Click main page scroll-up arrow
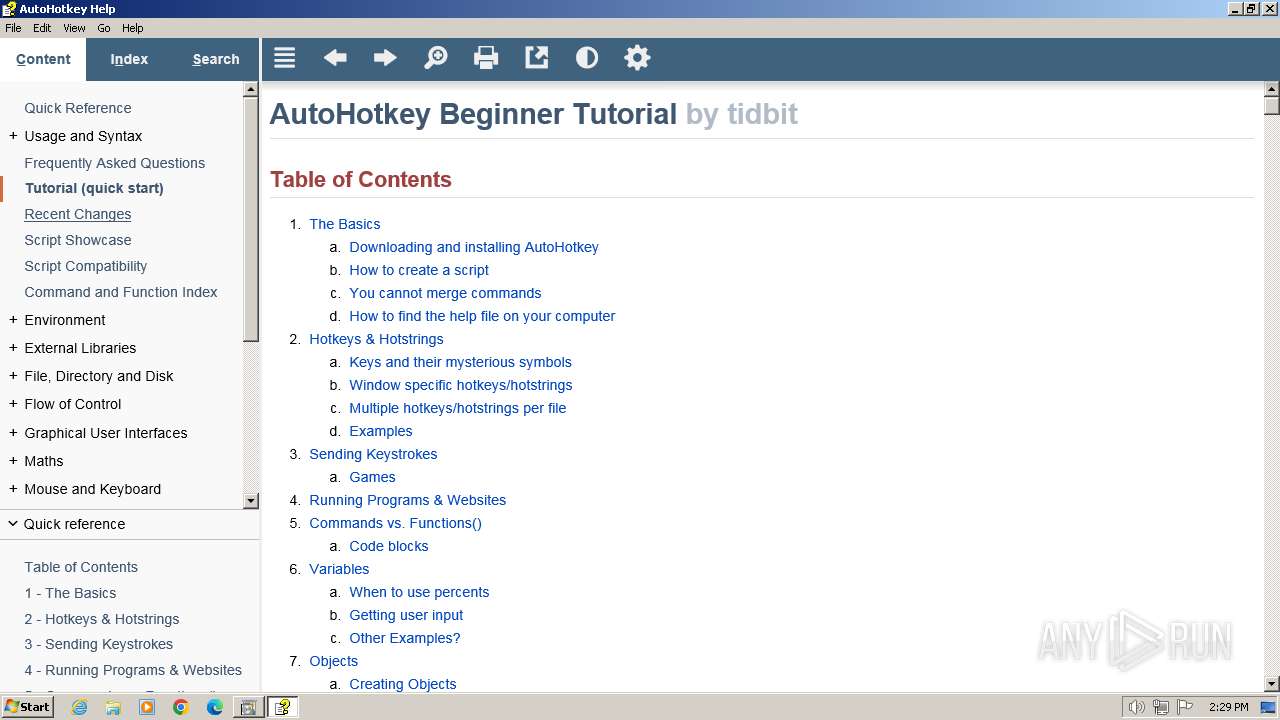The width and height of the screenshot is (1280, 720). [1272, 89]
